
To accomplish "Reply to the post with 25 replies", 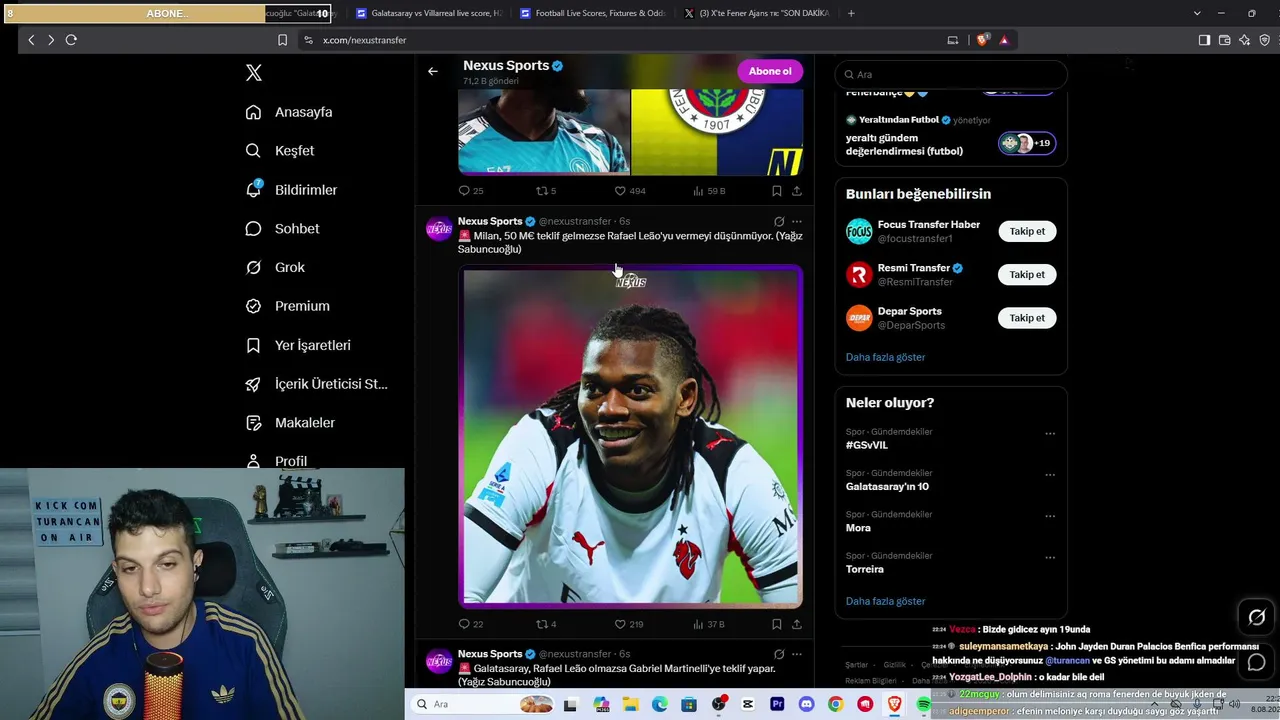I will click(470, 191).
